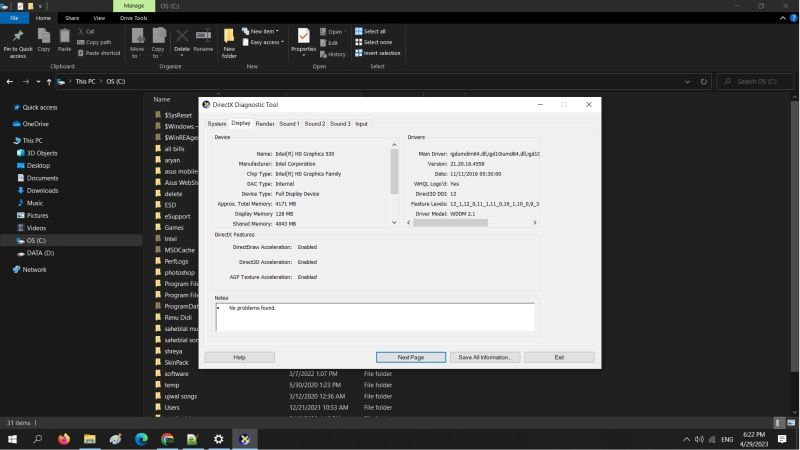Click the Name column header
Screen dimensions: 800x450
click(x=162, y=99)
